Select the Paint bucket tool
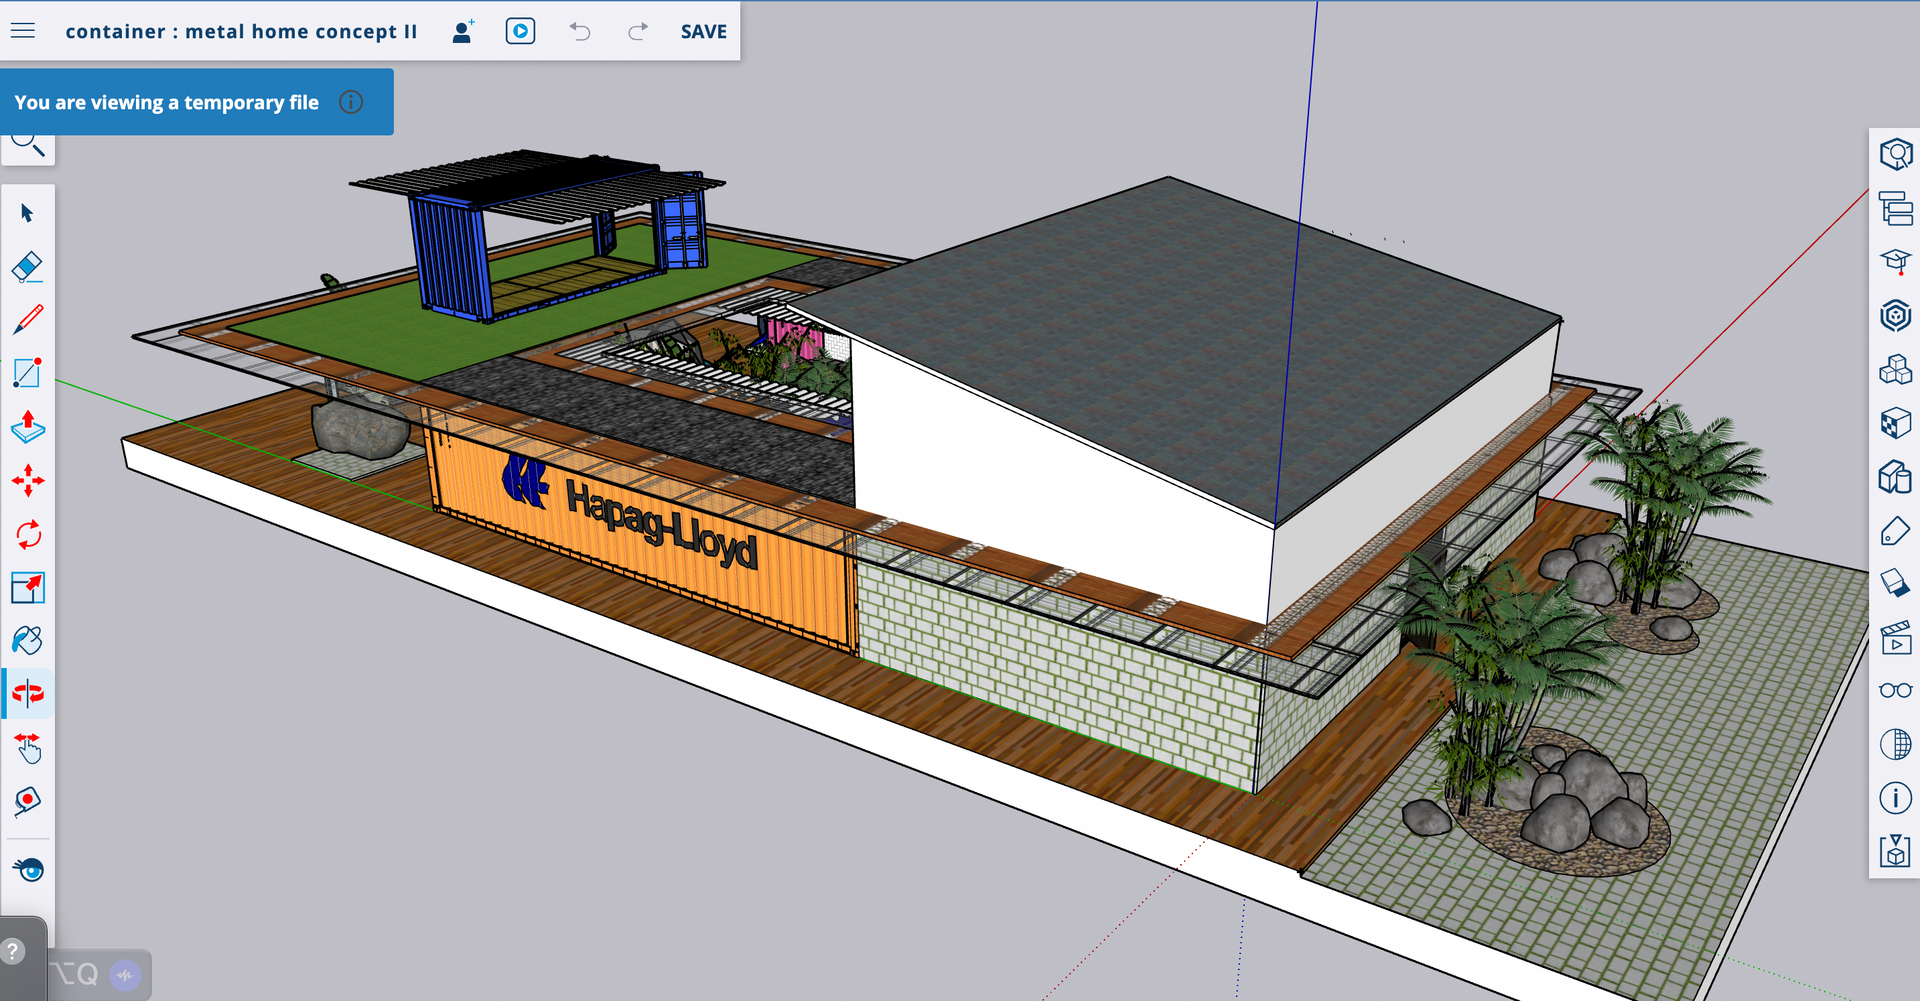 point(28,640)
